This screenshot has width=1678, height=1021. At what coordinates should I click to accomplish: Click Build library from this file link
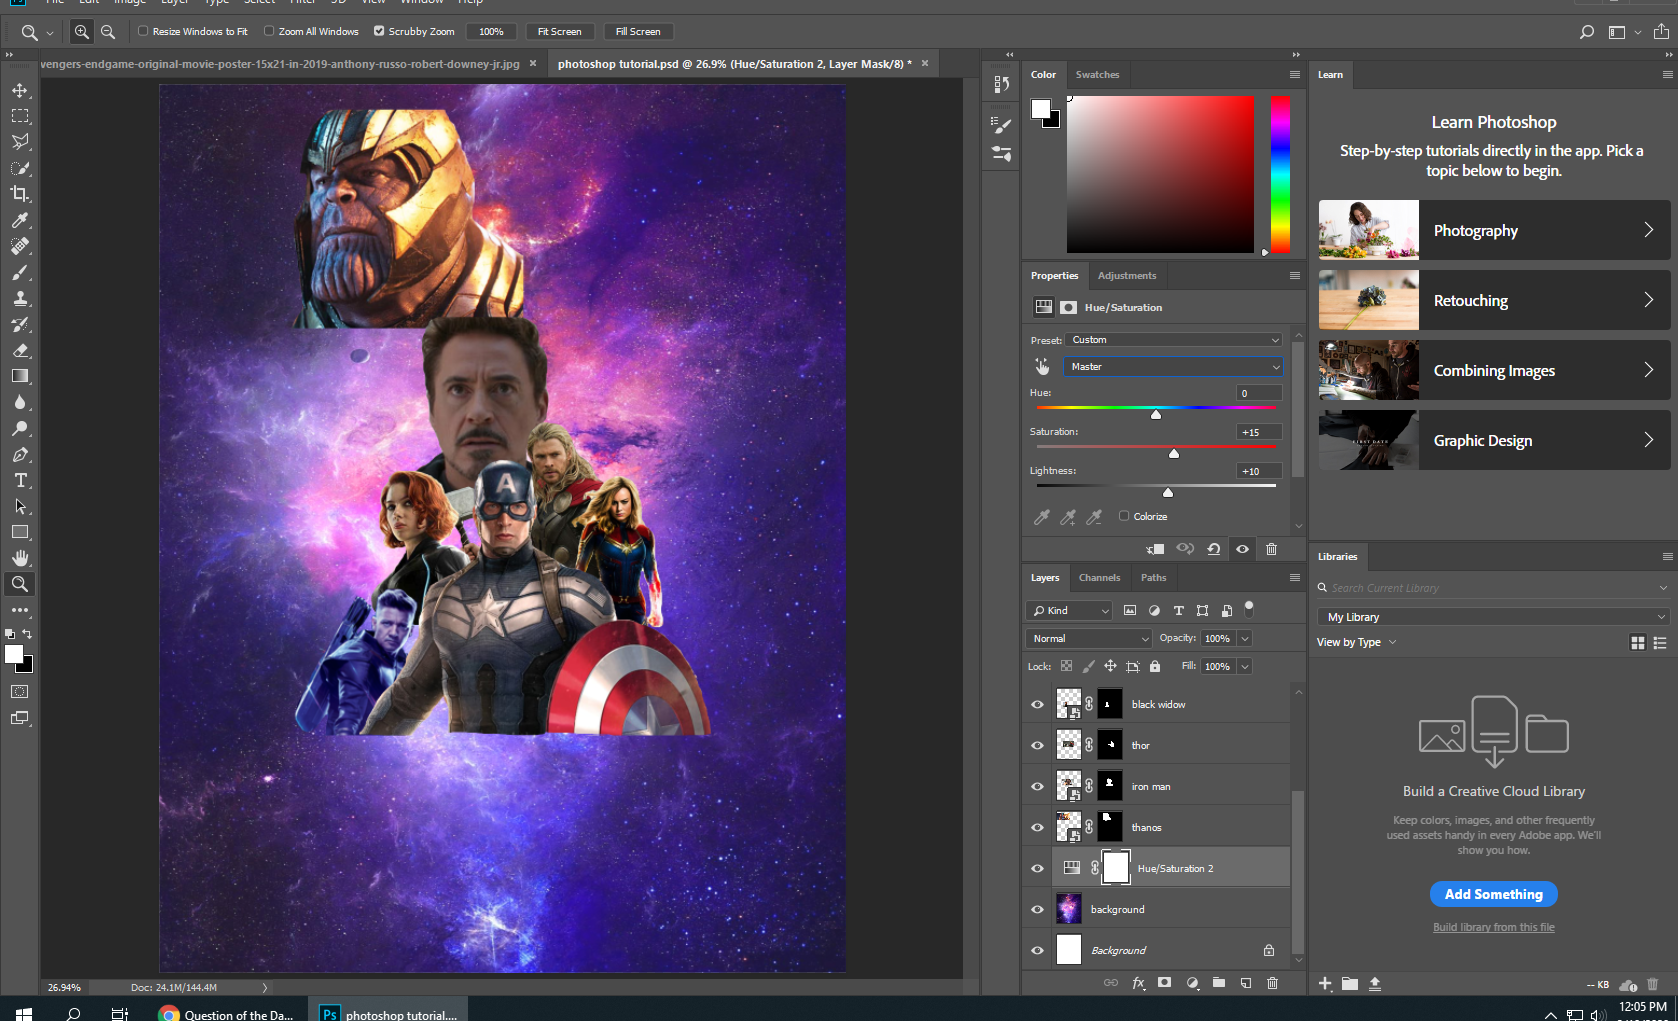1494,927
